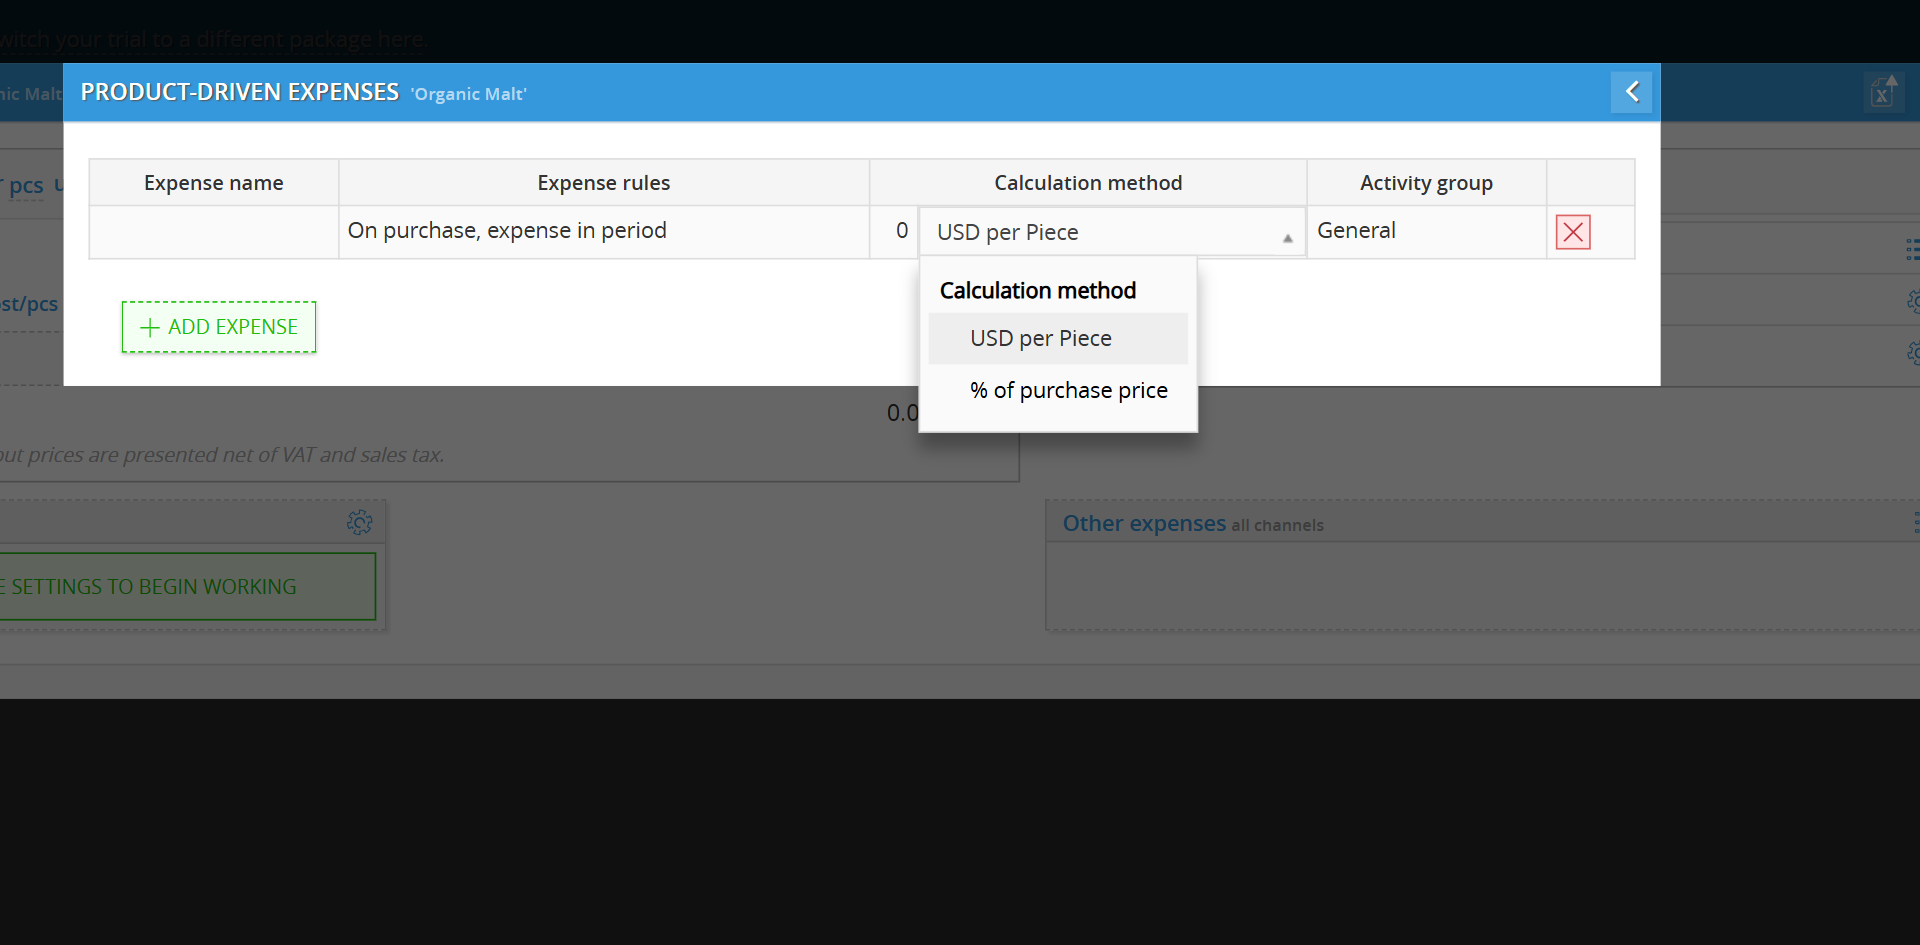Click the Expense rules column header
The height and width of the screenshot is (945, 1920).
coord(603,183)
